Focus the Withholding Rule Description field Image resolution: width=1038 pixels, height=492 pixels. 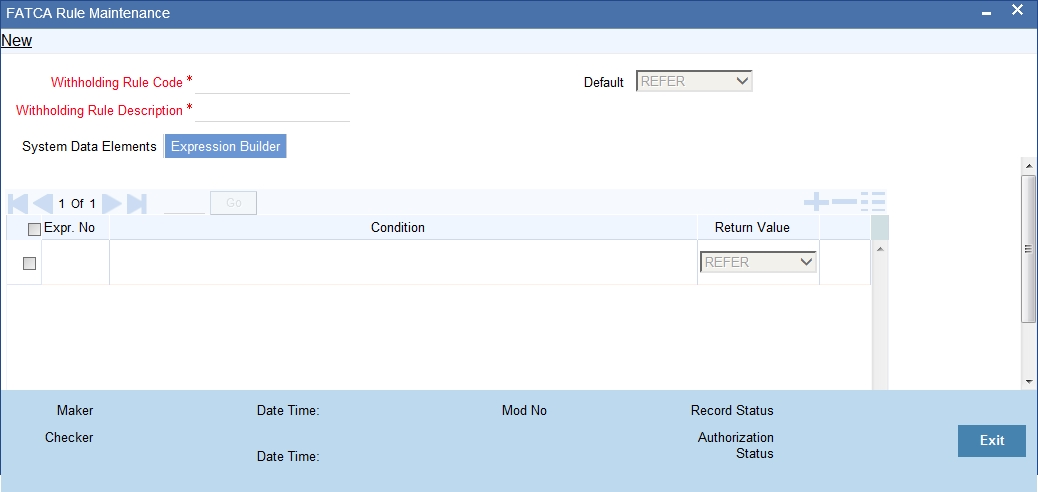tap(272, 110)
